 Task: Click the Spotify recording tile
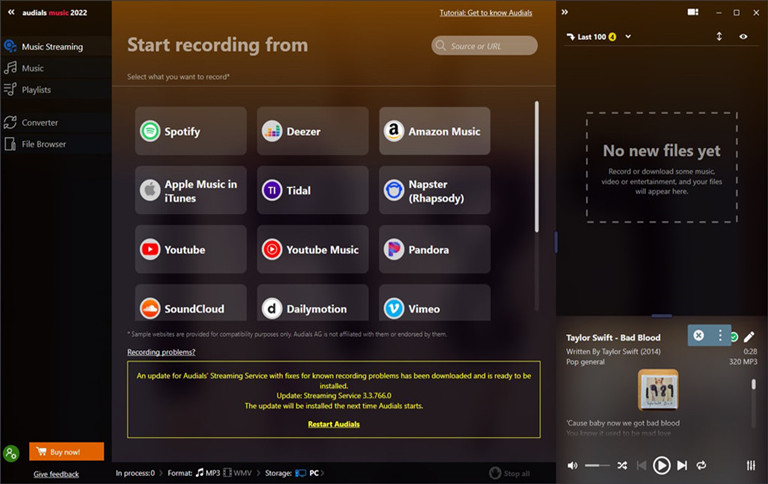coord(191,131)
